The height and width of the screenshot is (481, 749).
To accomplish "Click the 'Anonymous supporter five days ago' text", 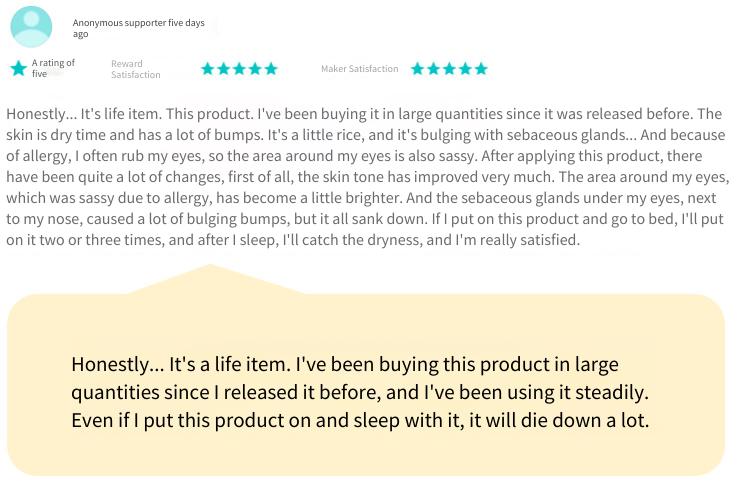I will click(x=139, y=28).
